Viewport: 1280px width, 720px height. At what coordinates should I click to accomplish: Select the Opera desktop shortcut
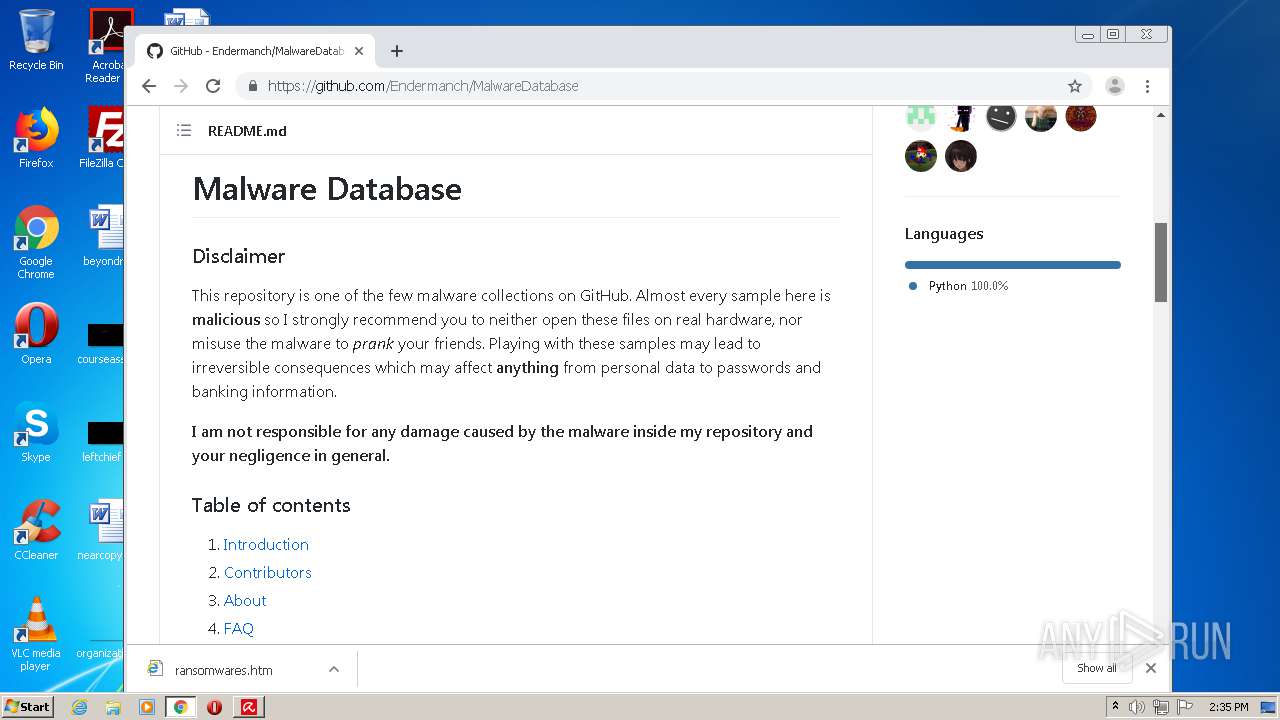pos(36,334)
